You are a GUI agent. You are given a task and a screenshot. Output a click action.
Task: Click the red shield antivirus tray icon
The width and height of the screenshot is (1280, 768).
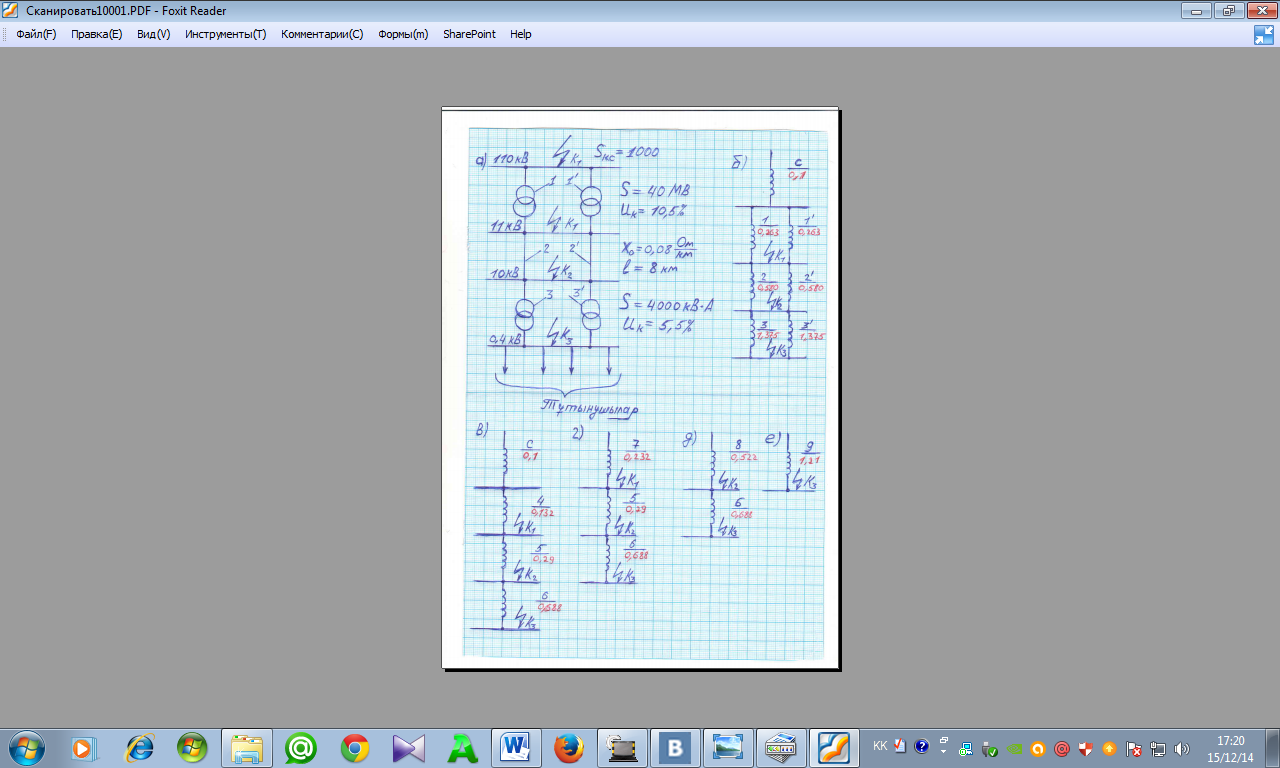point(1086,748)
